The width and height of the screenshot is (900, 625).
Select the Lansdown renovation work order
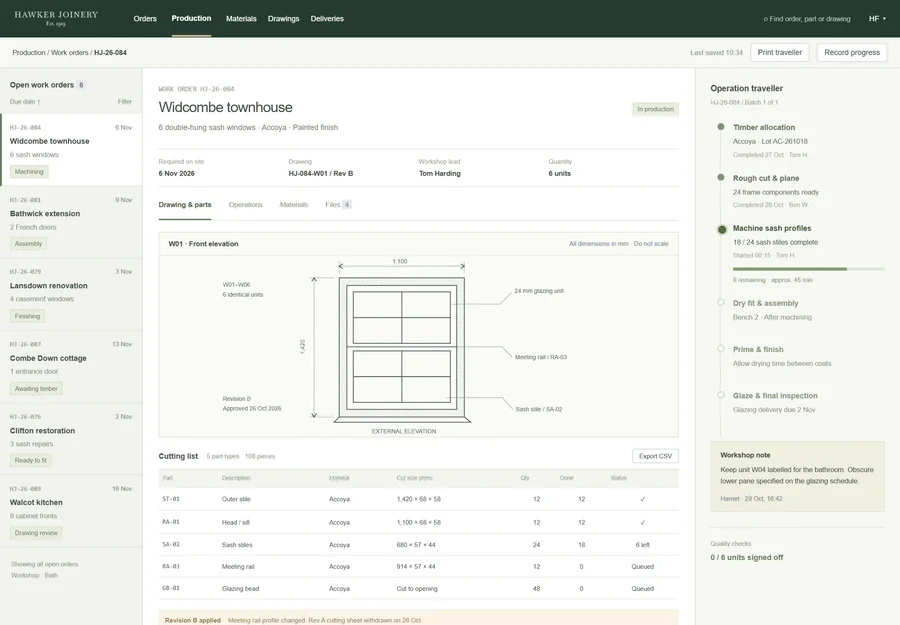71,294
